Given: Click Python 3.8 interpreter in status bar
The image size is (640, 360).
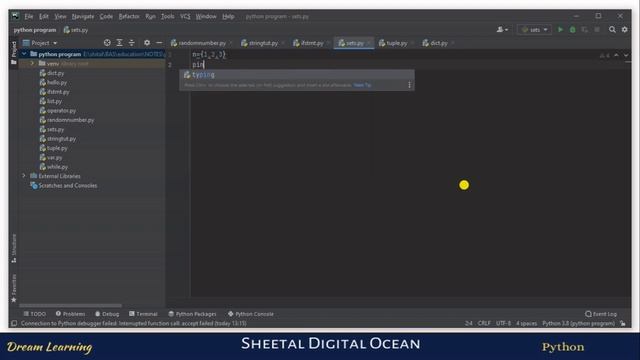Looking at the screenshot, I should [578, 323].
